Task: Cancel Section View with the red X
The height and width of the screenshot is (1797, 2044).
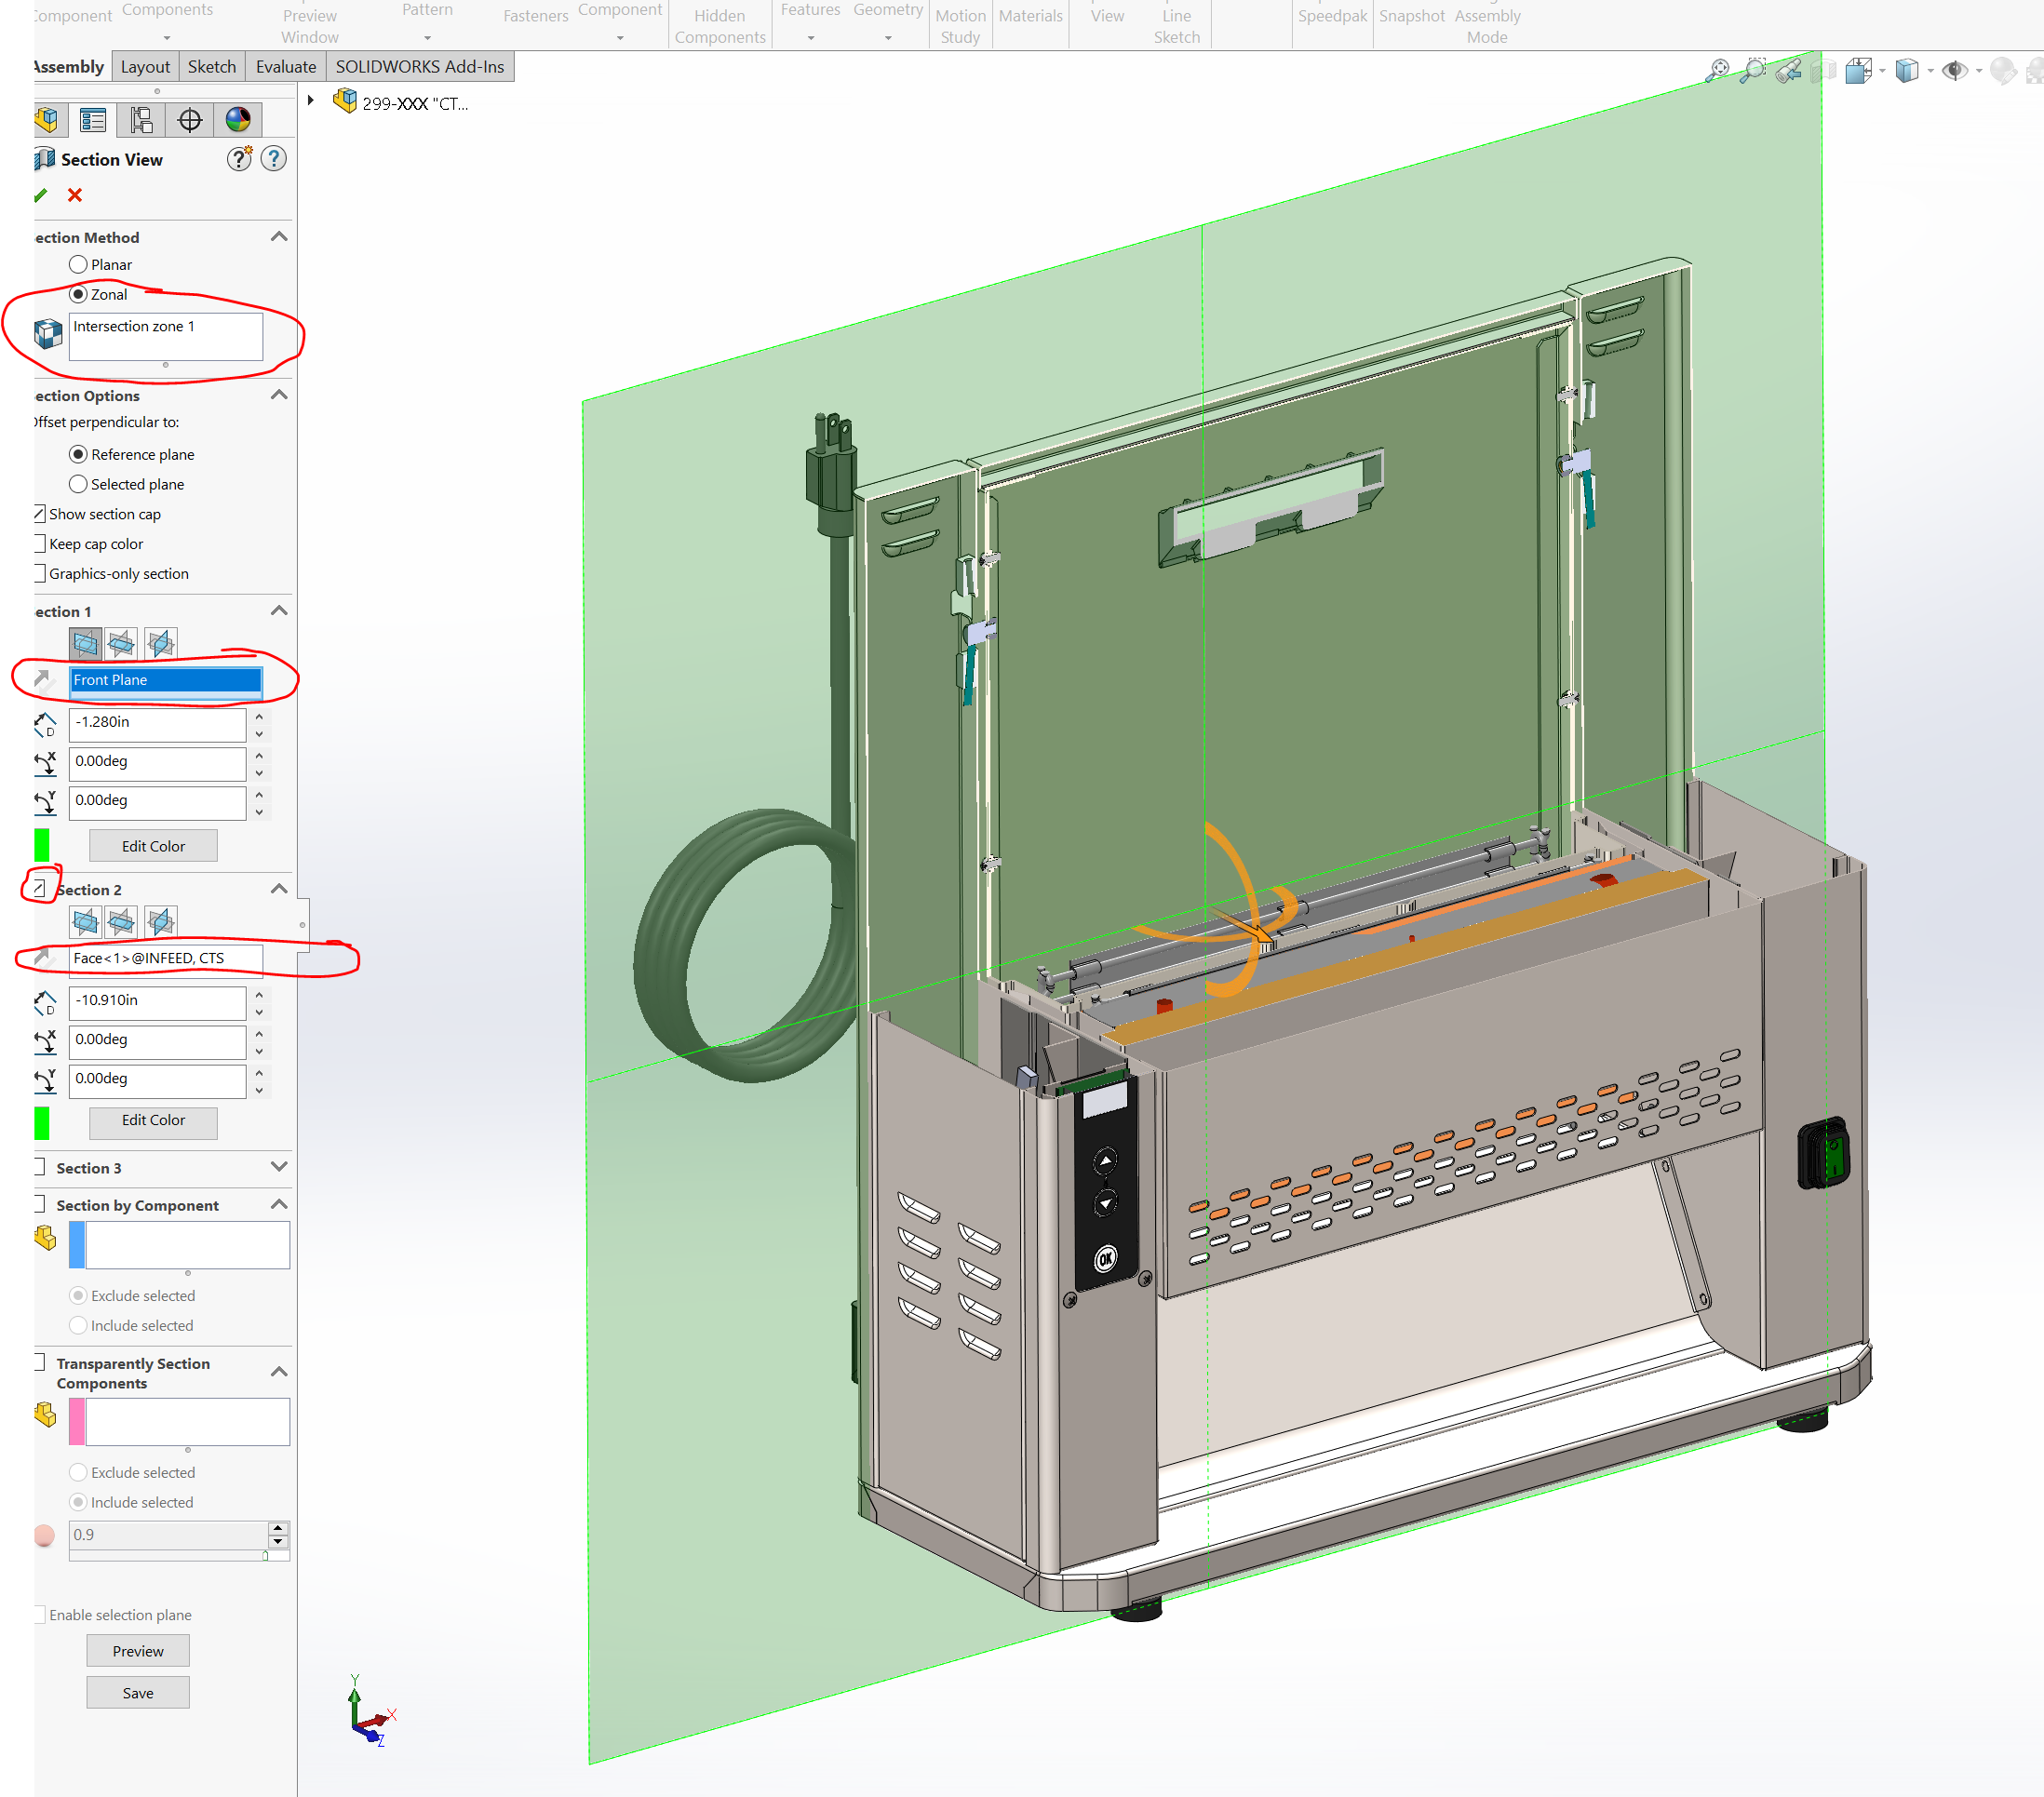Action: tap(75, 195)
